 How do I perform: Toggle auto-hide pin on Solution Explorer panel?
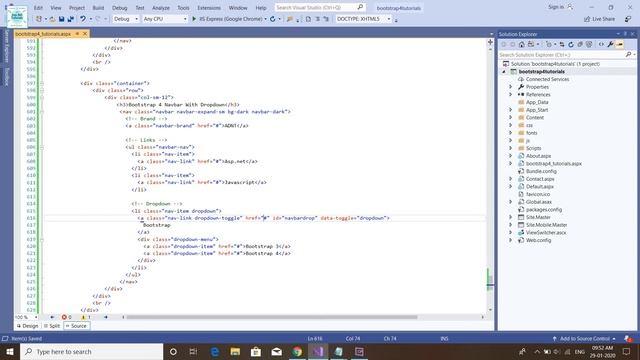tap(625, 34)
